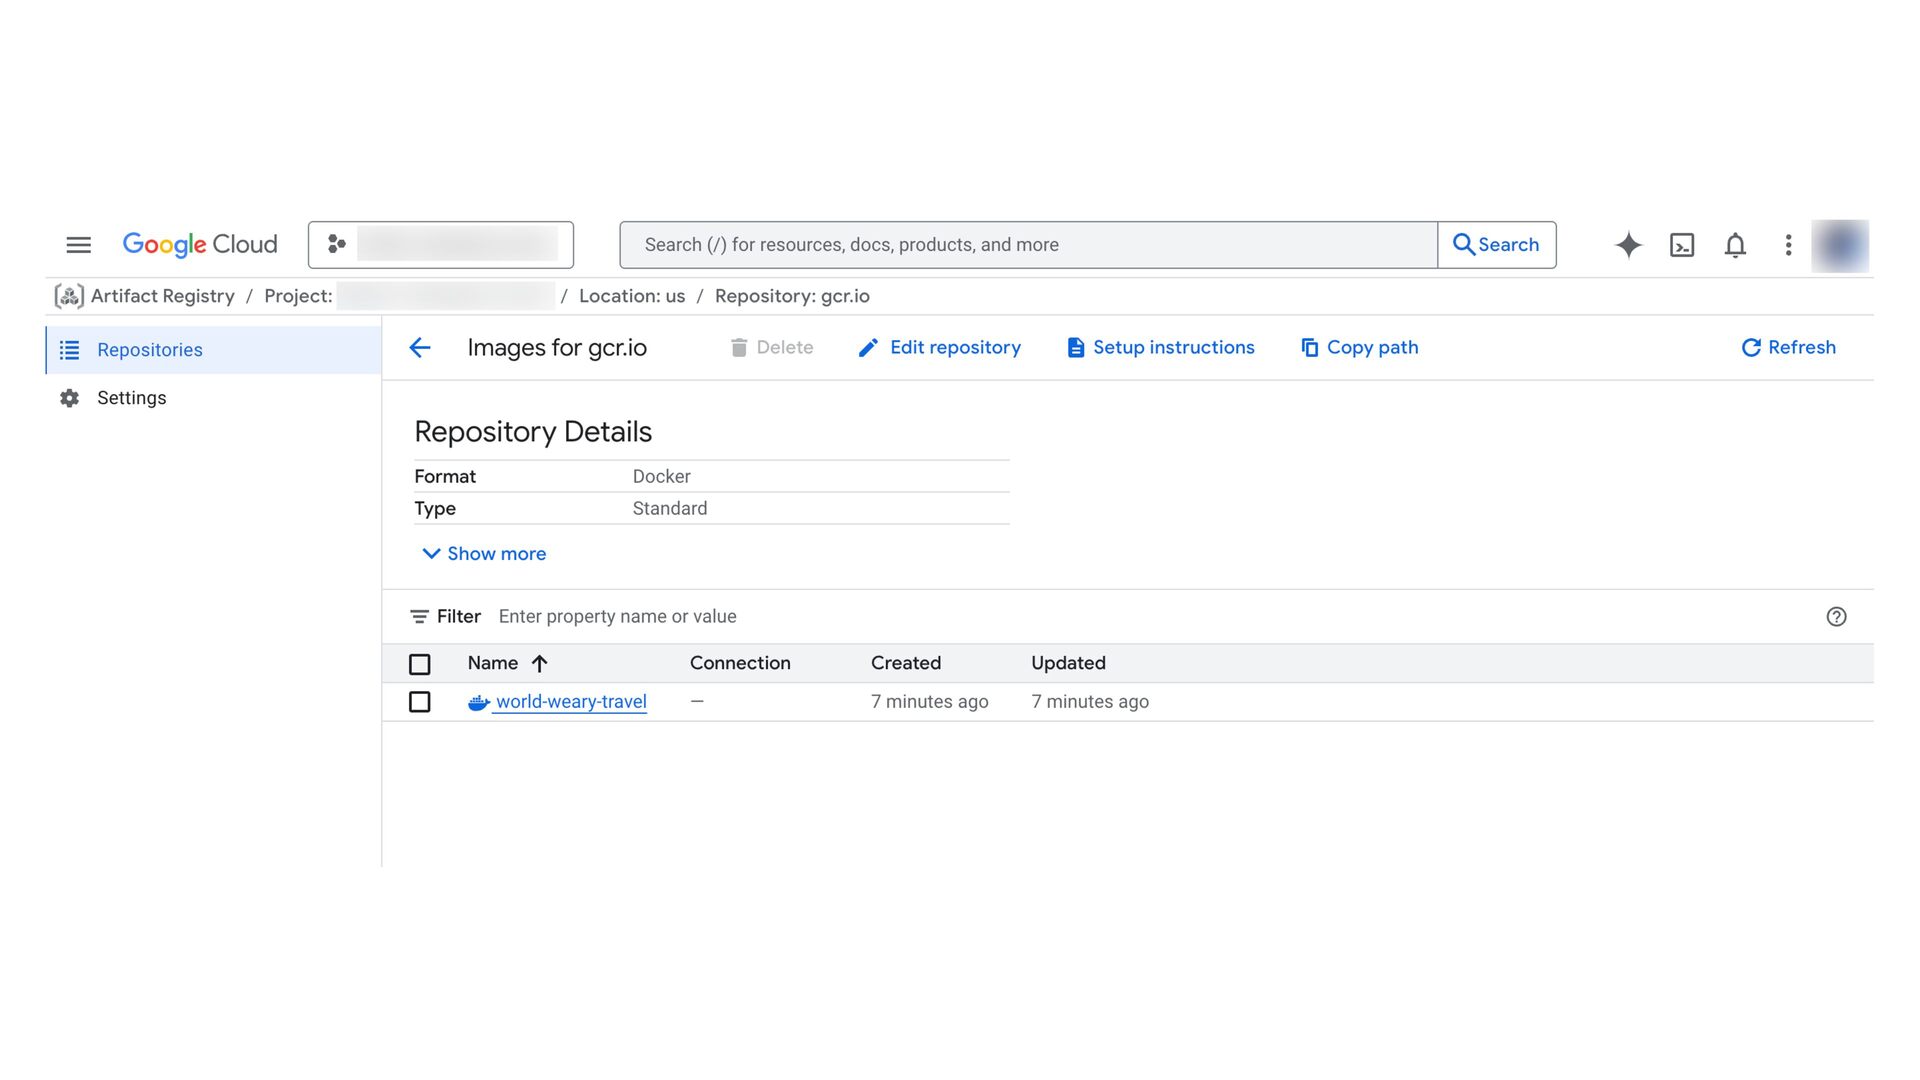Click the Edit repository button

click(940, 348)
